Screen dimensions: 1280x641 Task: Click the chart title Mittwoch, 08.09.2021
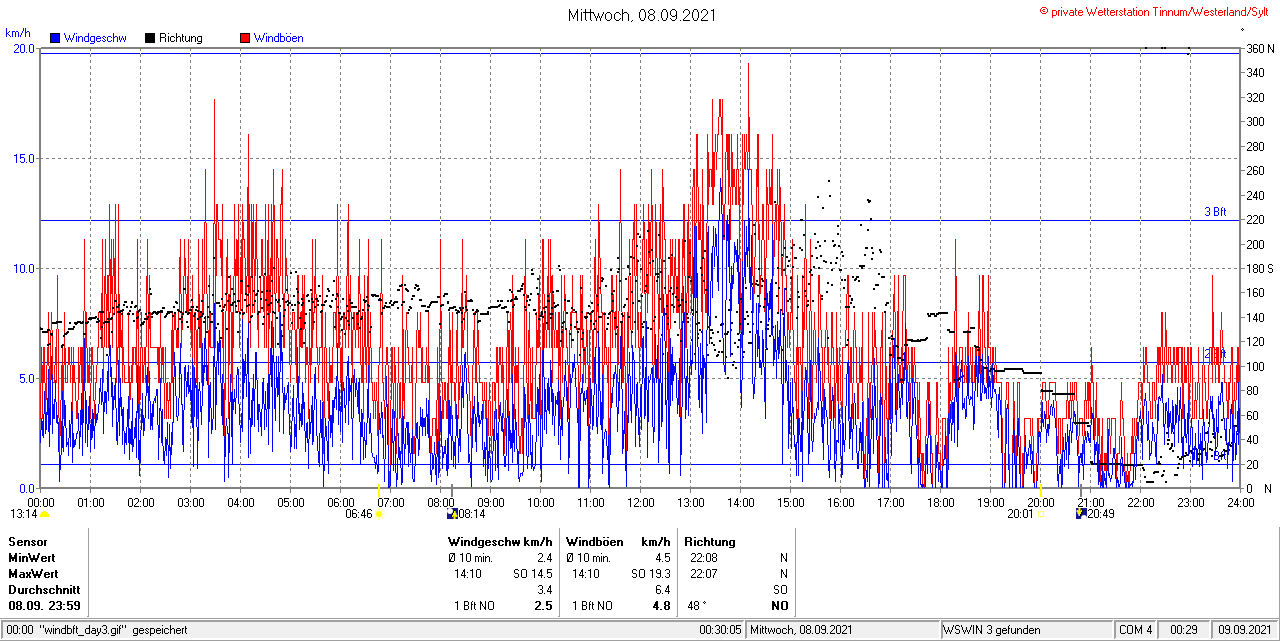click(641, 15)
